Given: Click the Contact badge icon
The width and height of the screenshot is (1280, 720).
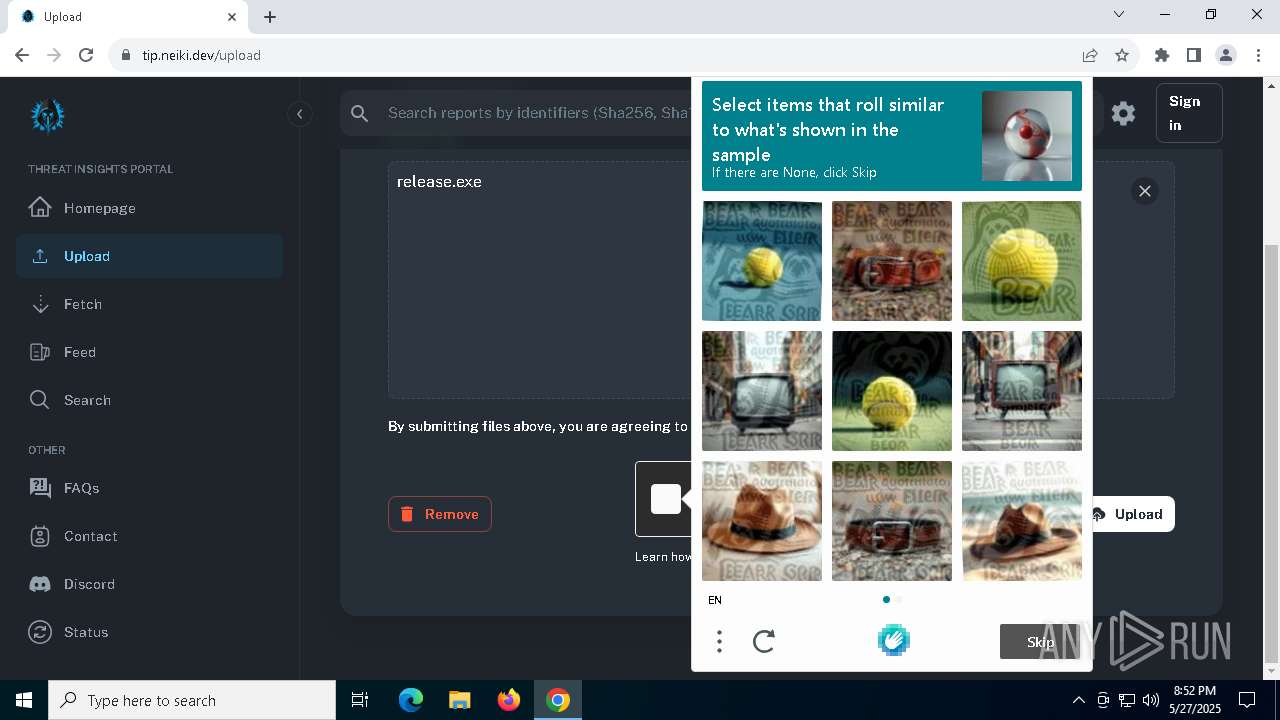Looking at the screenshot, I should pos(40,536).
